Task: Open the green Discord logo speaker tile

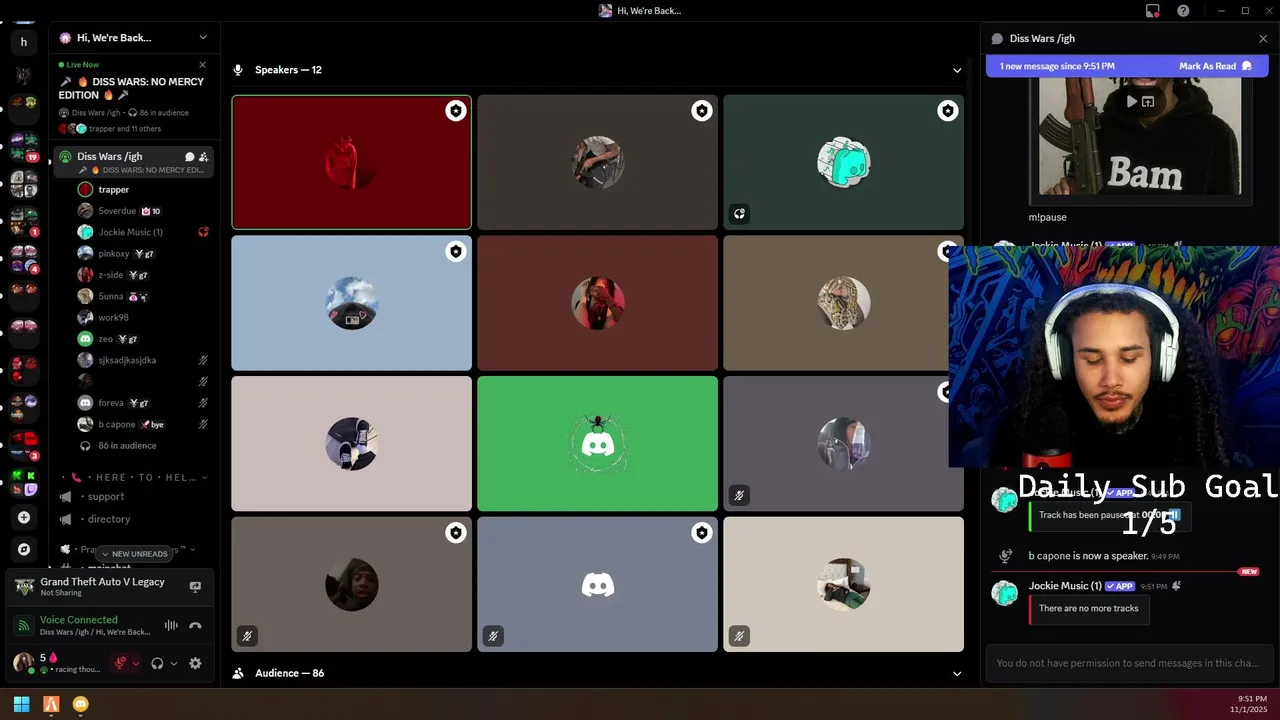Action: pos(597,443)
